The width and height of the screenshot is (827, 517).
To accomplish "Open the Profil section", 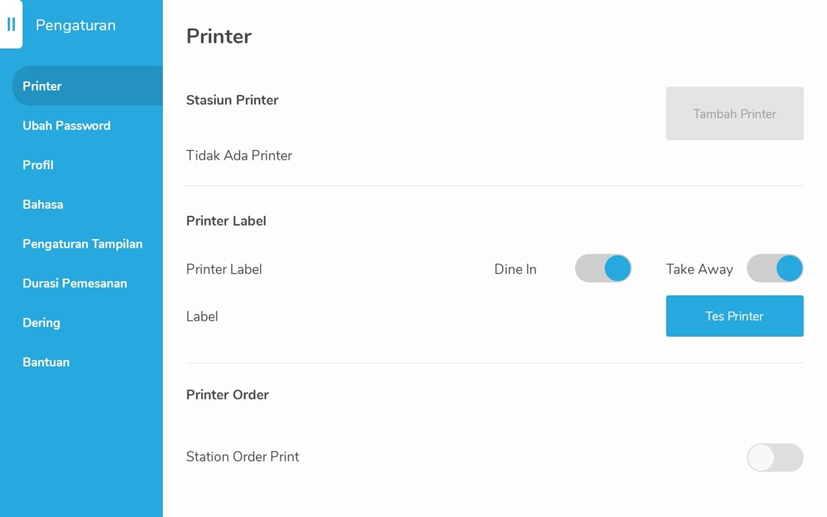I will pos(38,165).
